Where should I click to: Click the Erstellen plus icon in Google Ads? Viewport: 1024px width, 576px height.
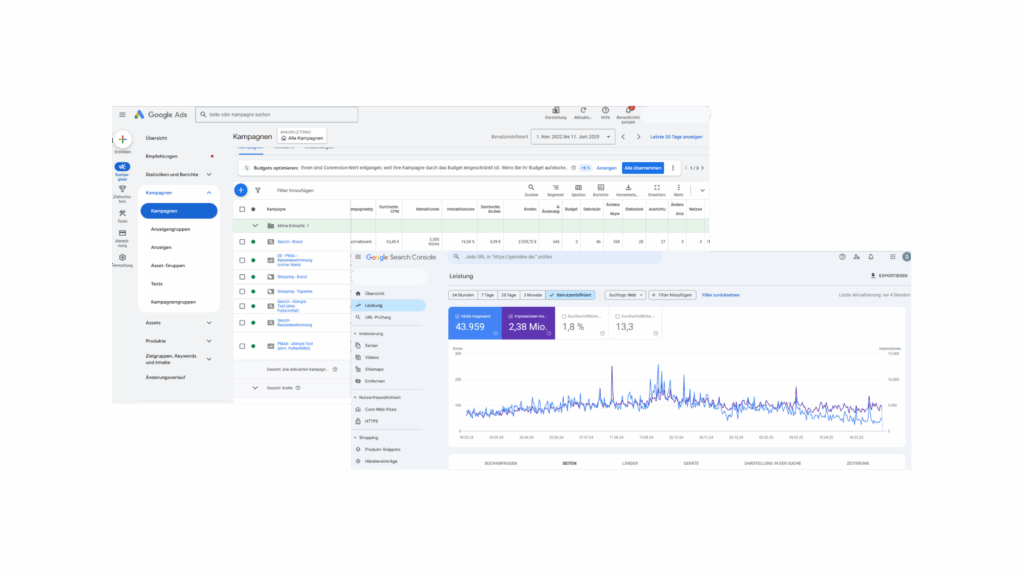[122, 139]
